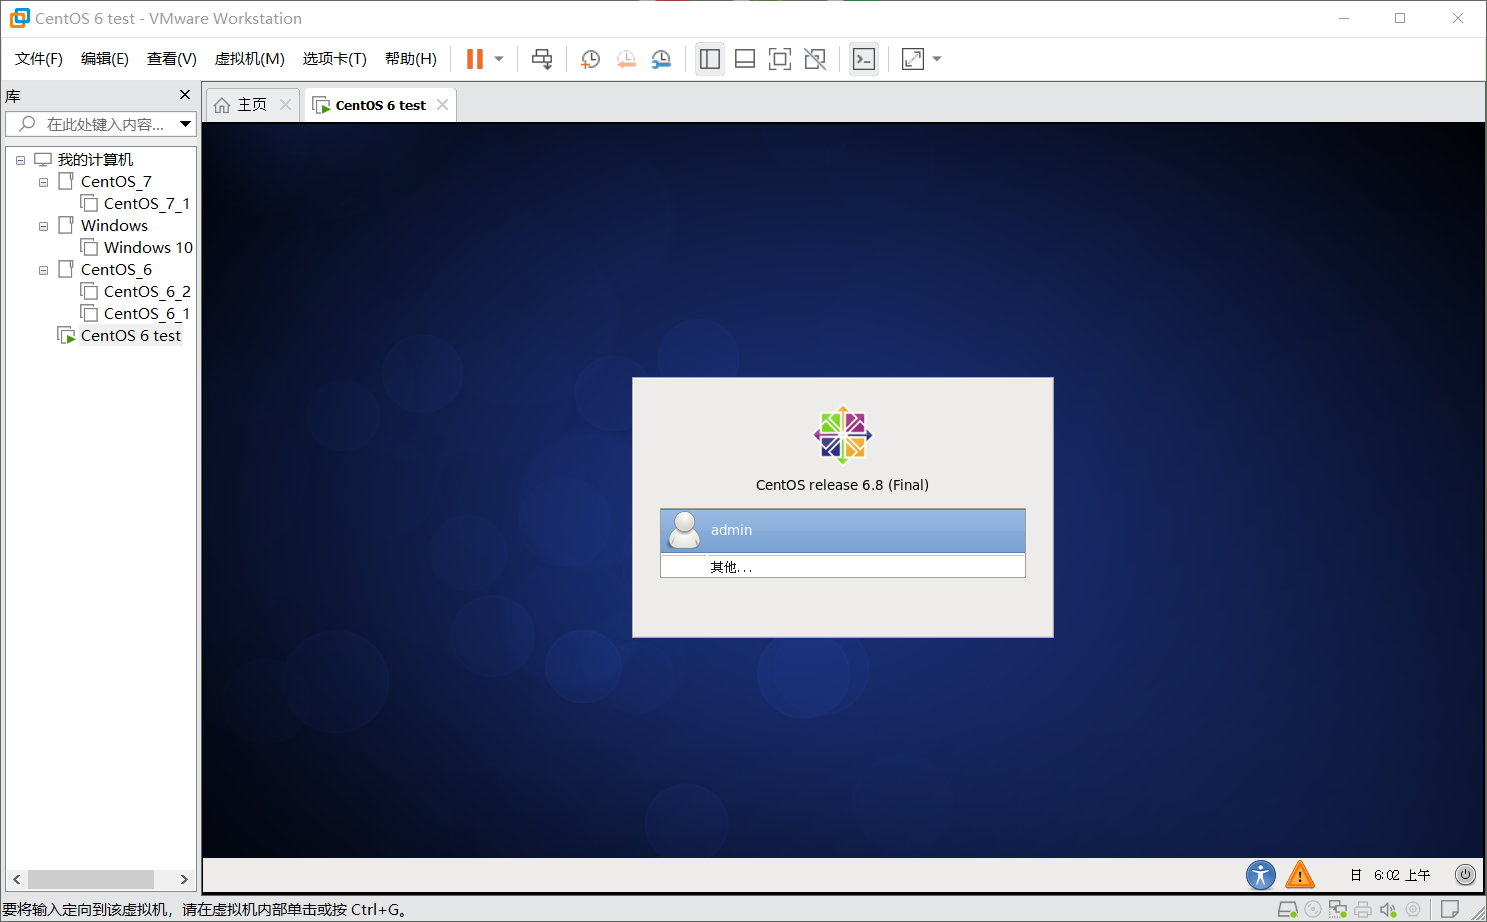Select the admin user on login screen

(843, 530)
